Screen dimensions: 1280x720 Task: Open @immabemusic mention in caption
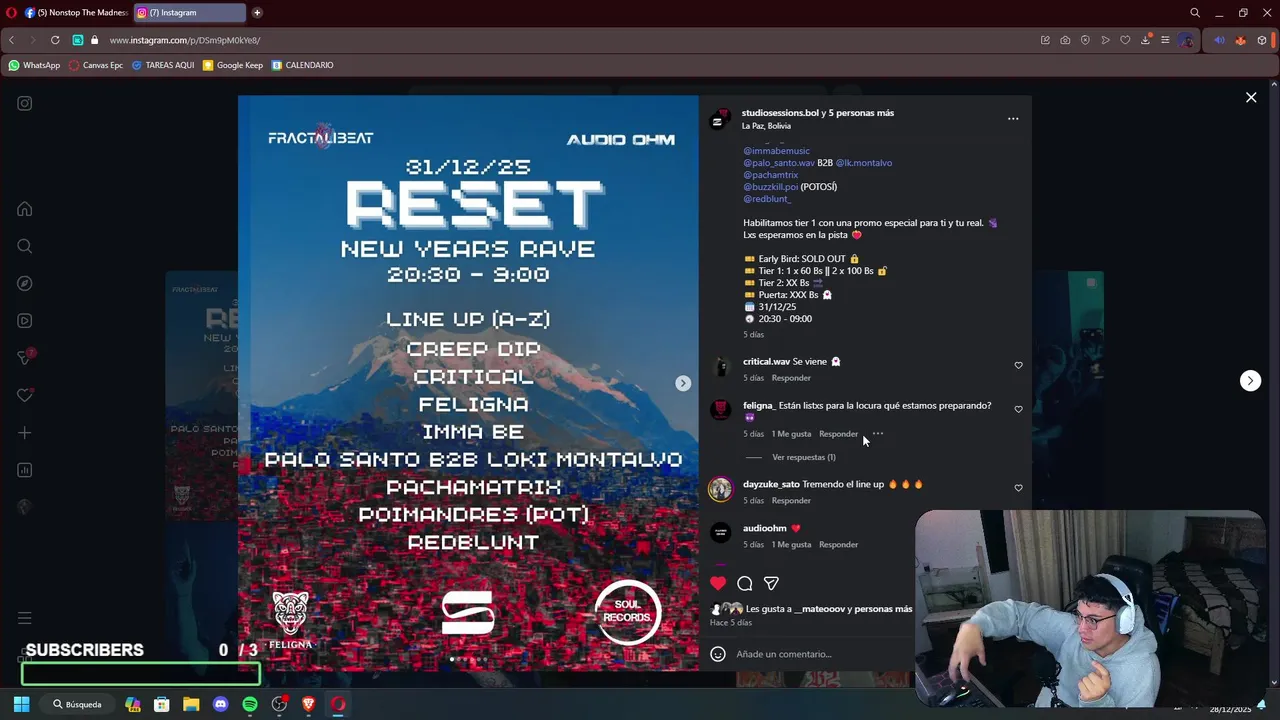(776, 151)
